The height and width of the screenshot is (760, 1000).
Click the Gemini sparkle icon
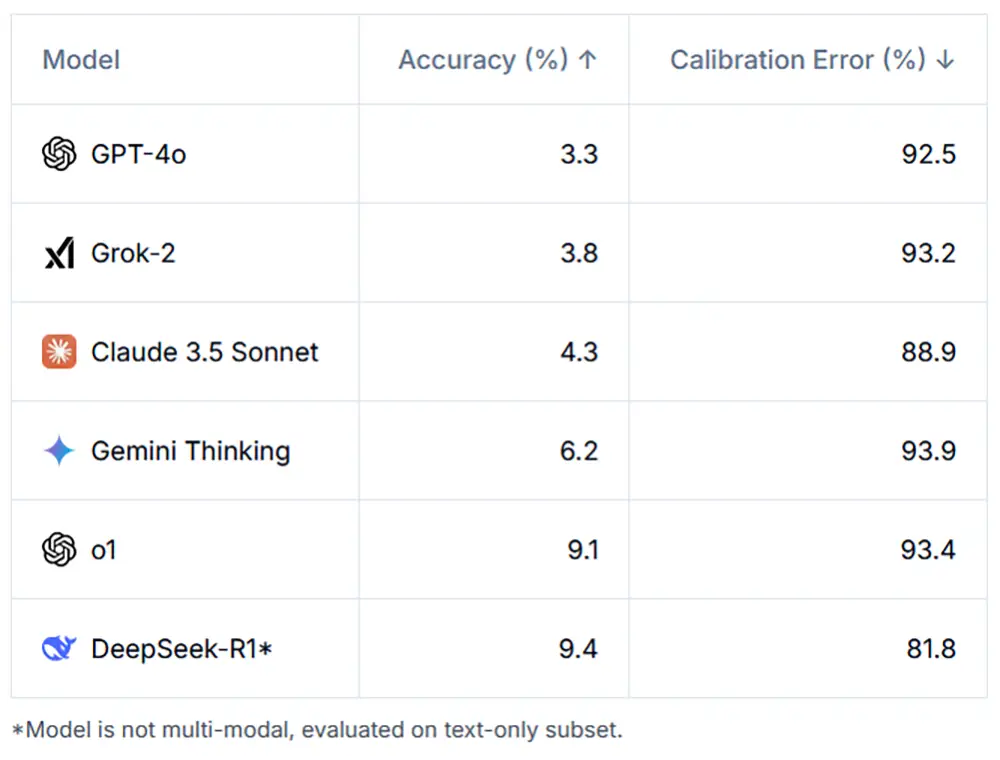(x=59, y=450)
